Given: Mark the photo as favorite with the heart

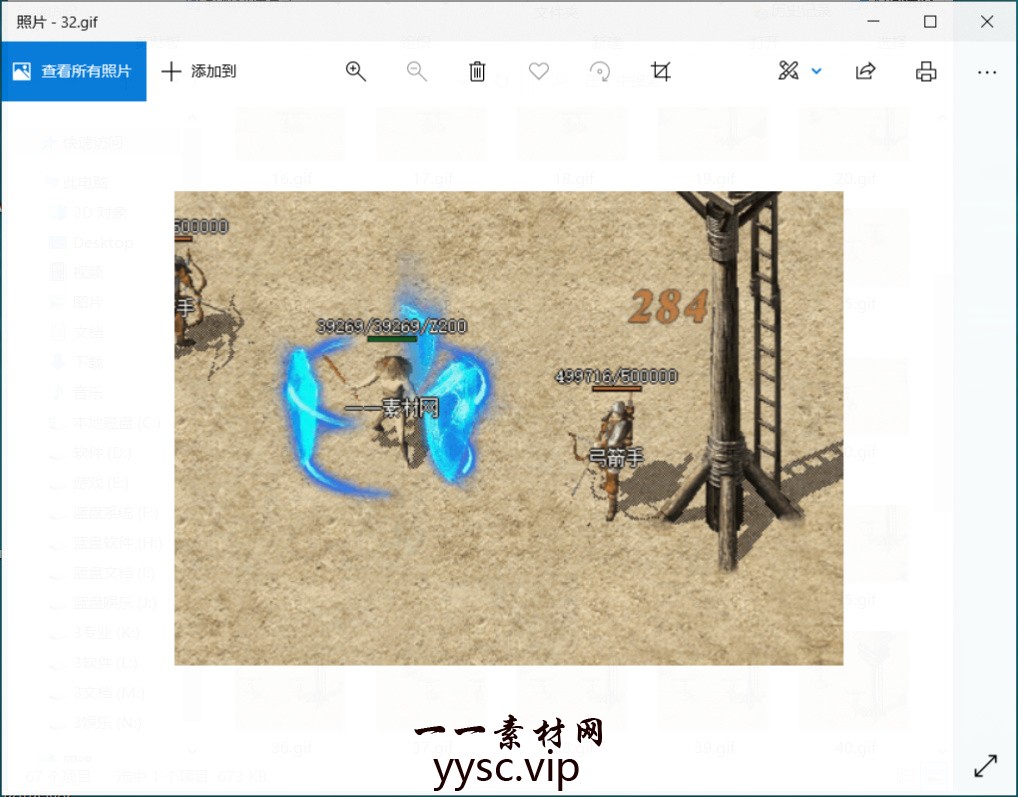Looking at the screenshot, I should click(x=538, y=71).
